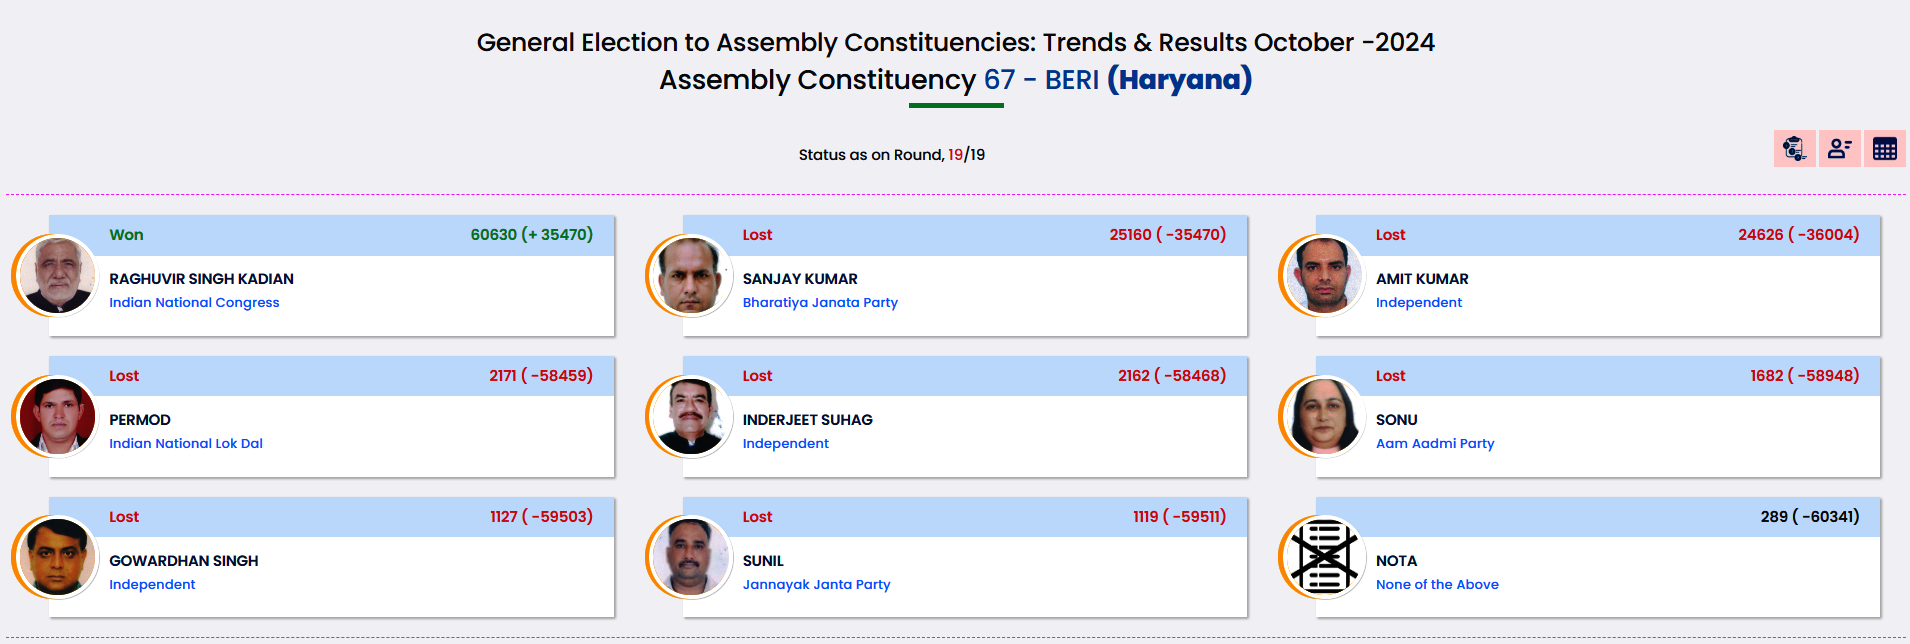The width and height of the screenshot is (1910, 644).
Task: Click the candidate list person icon
Action: 1839,149
